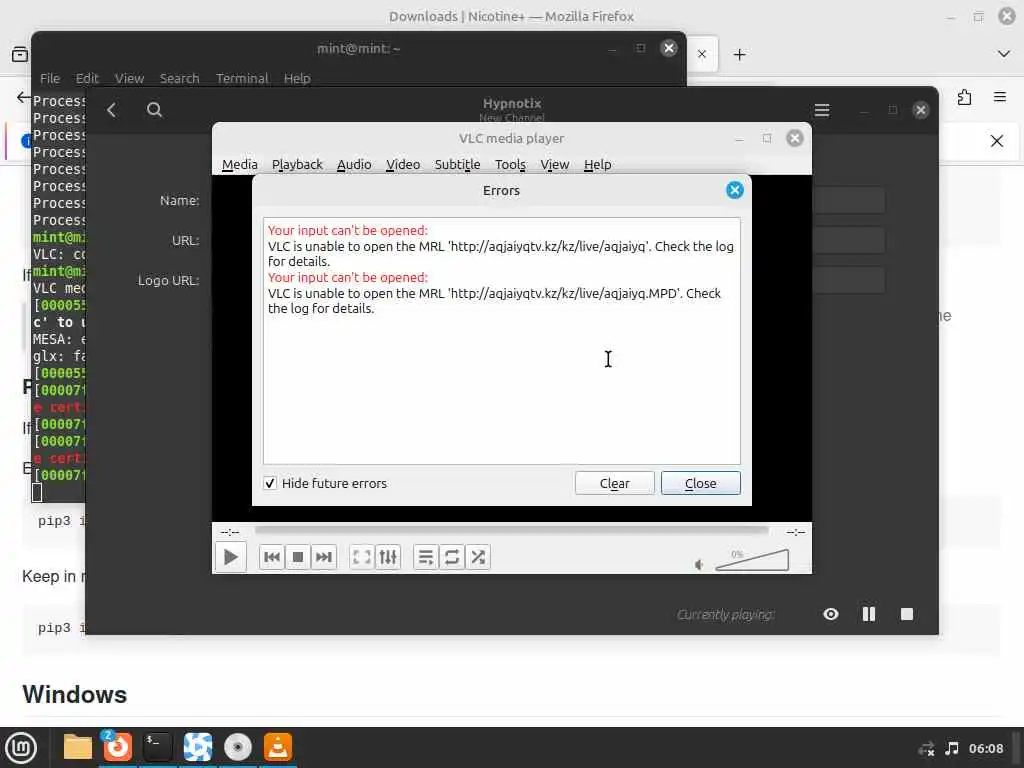Image resolution: width=1024 pixels, height=768 pixels.
Task: Click the error message text area
Action: pyautogui.click(x=502, y=341)
